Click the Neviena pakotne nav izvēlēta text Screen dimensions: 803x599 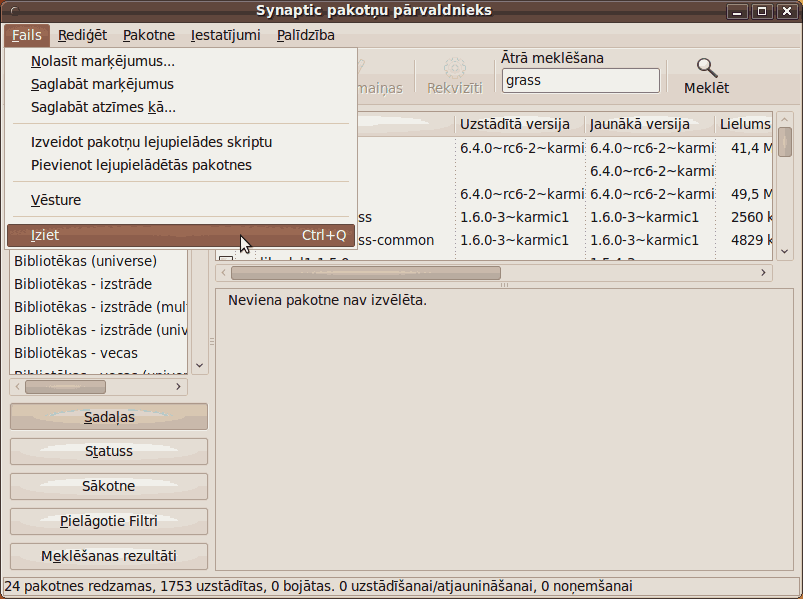[x=327, y=300]
